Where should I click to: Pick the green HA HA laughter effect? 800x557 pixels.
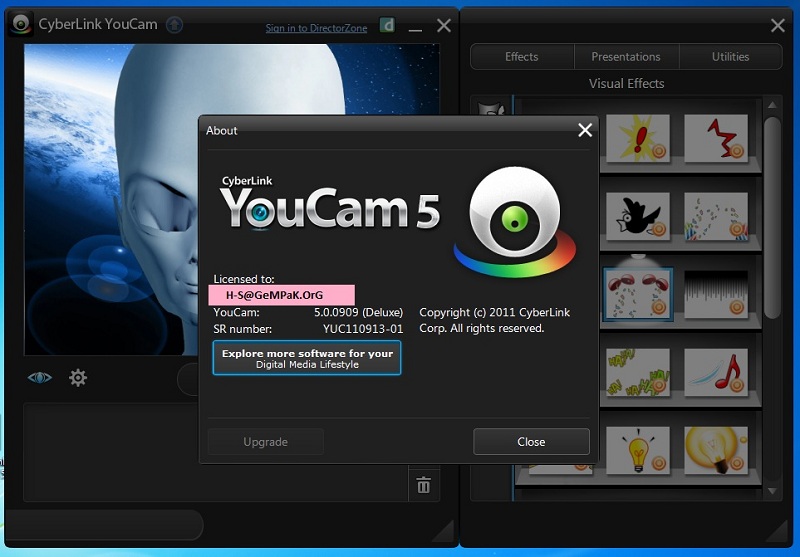(x=638, y=372)
